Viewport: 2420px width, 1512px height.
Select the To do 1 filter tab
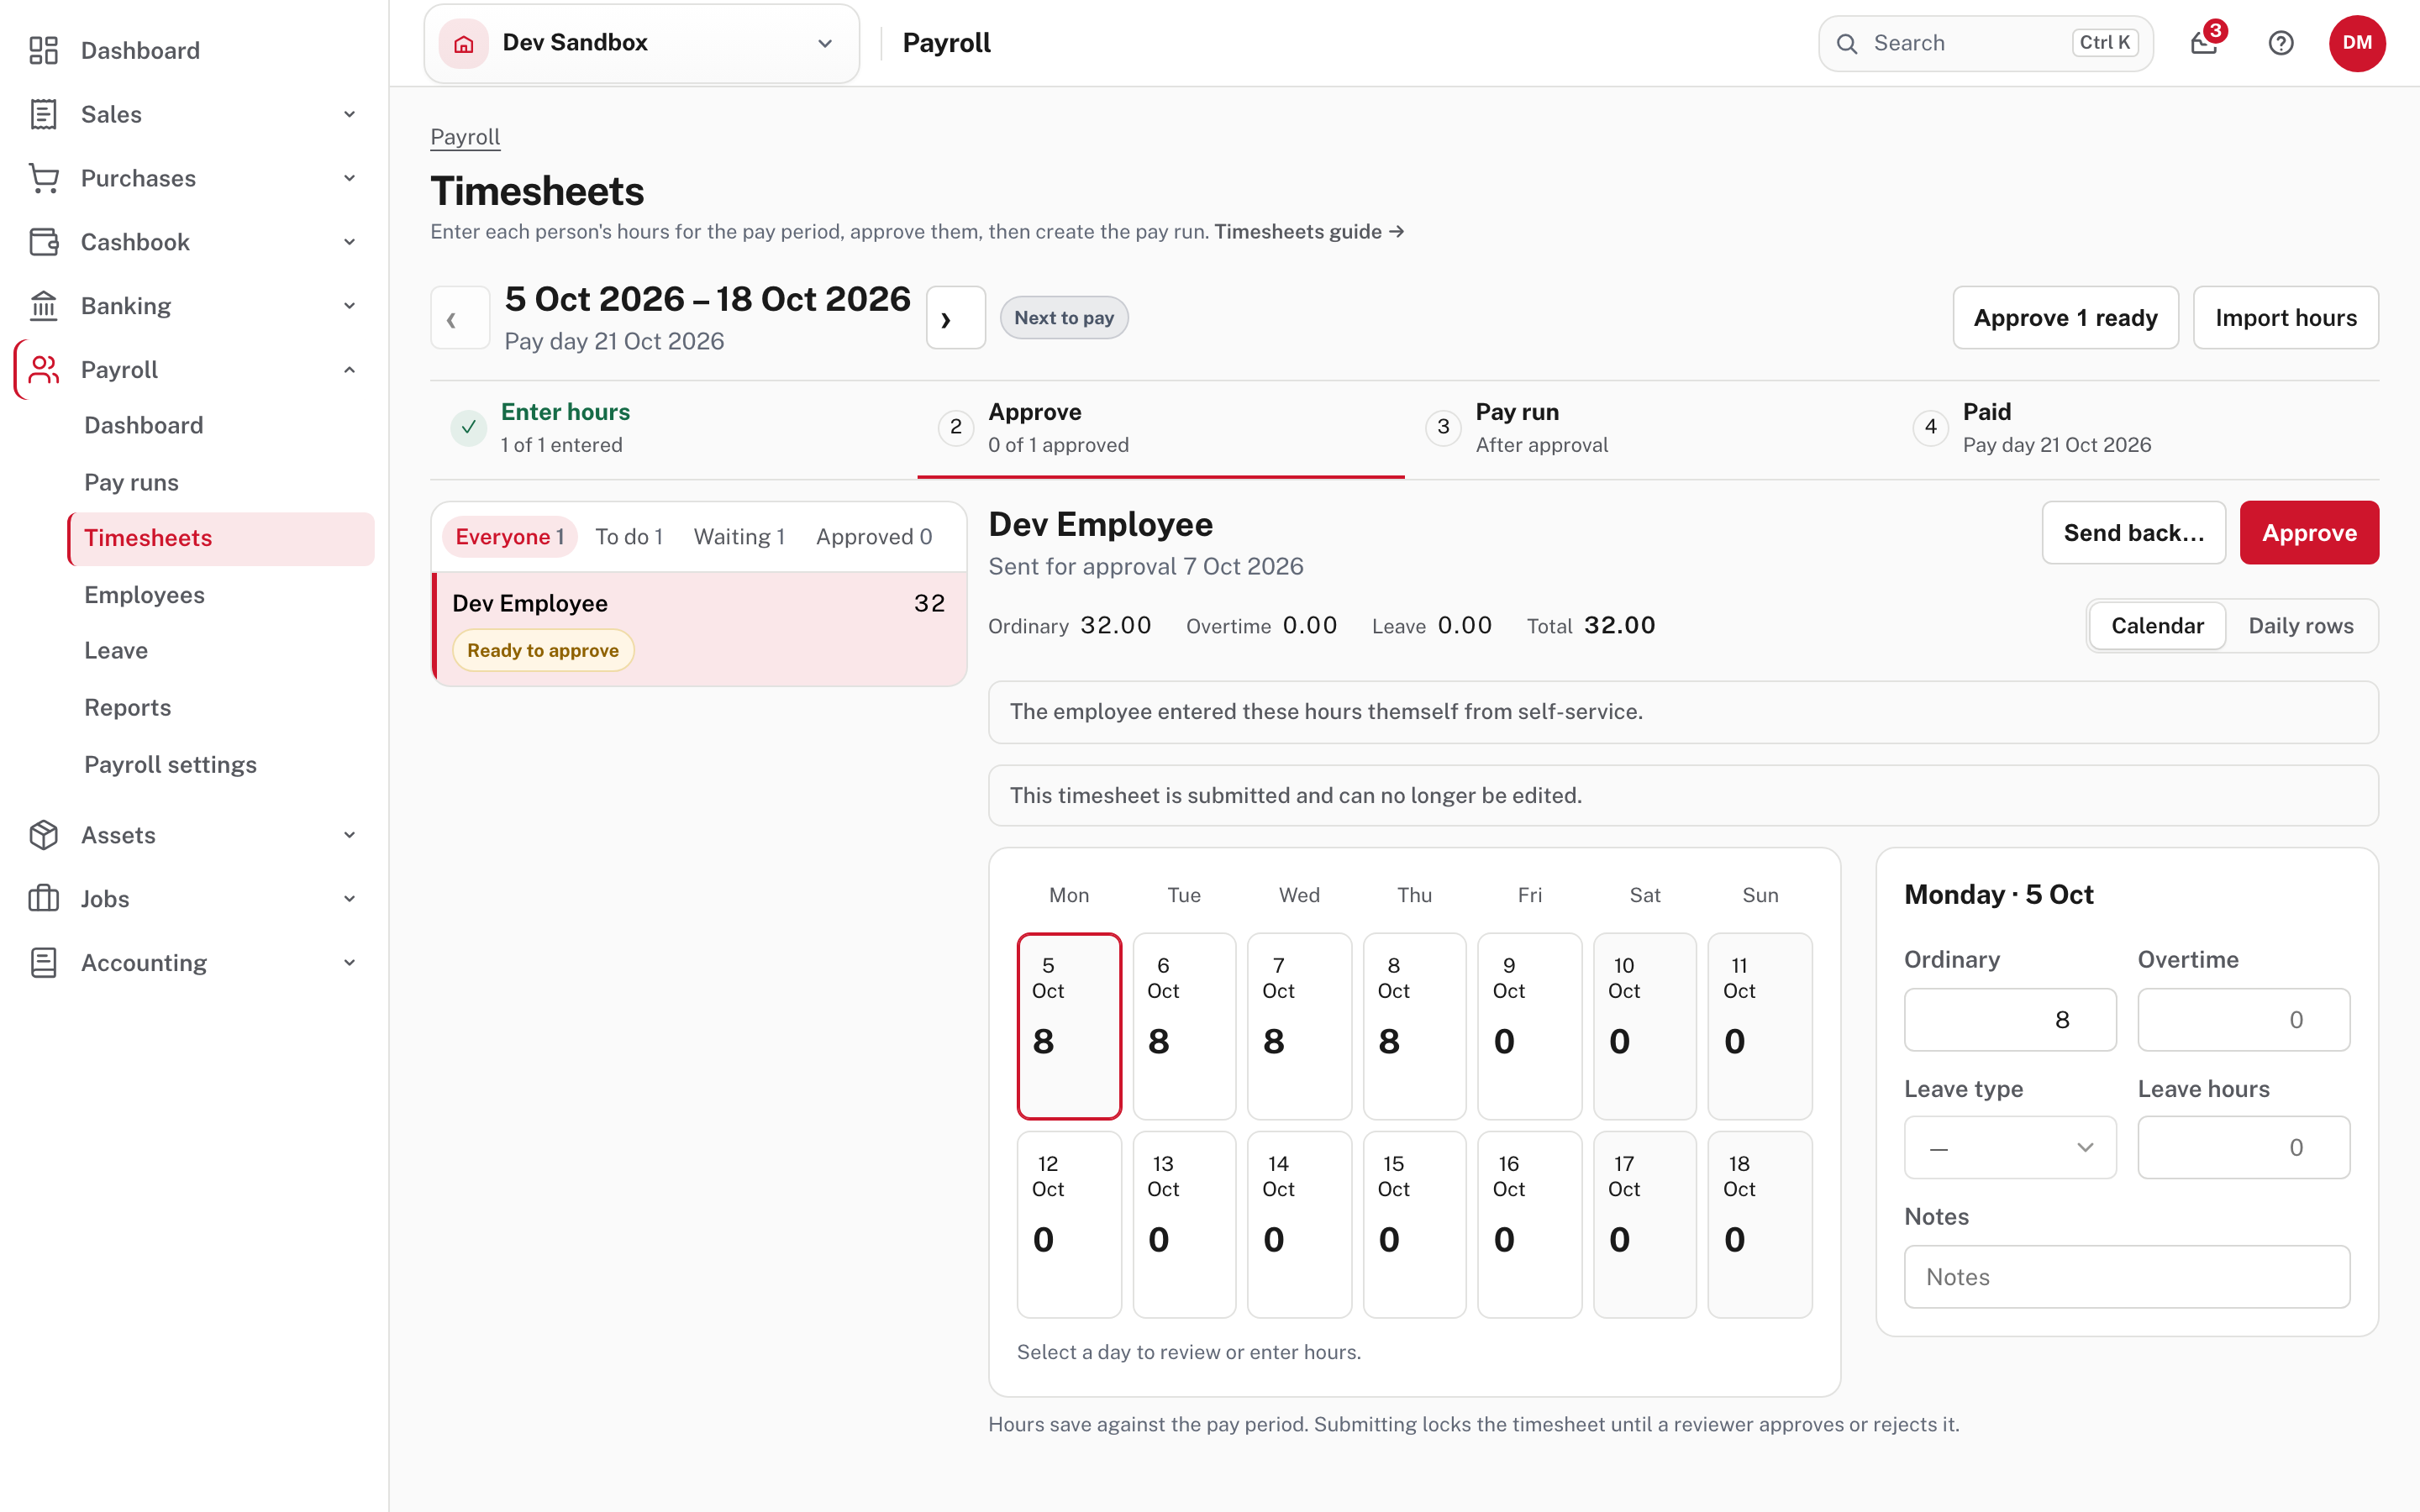[629, 537]
